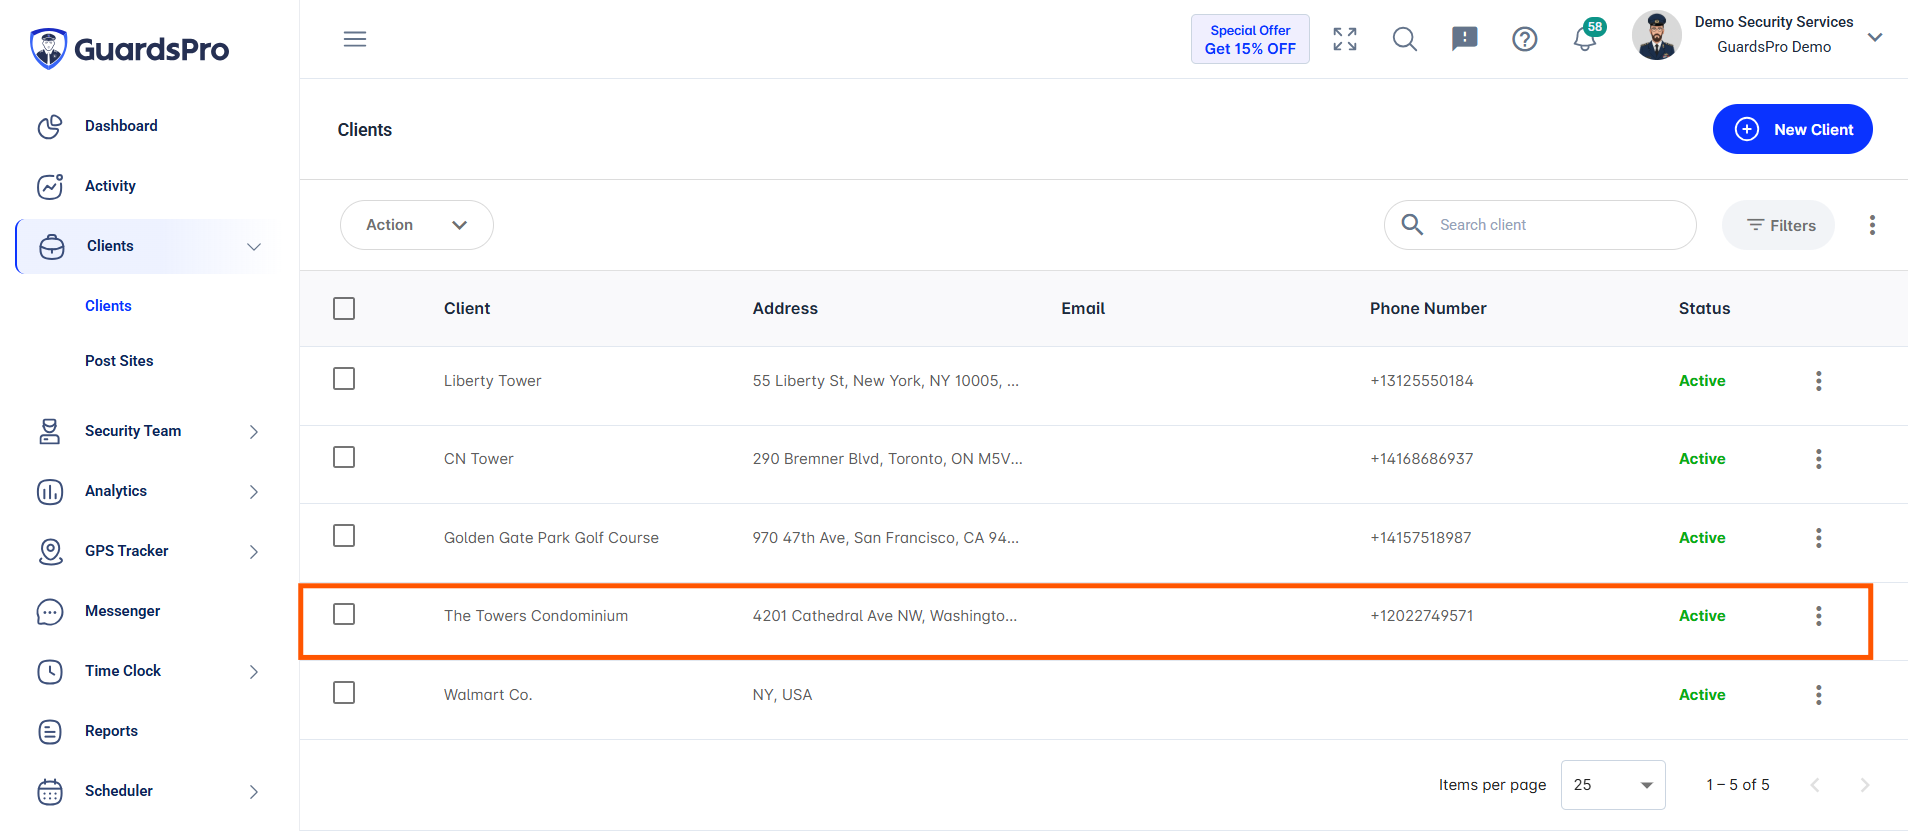The height and width of the screenshot is (831, 1908).
Task: Click the user profile avatar
Action: [1657, 36]
